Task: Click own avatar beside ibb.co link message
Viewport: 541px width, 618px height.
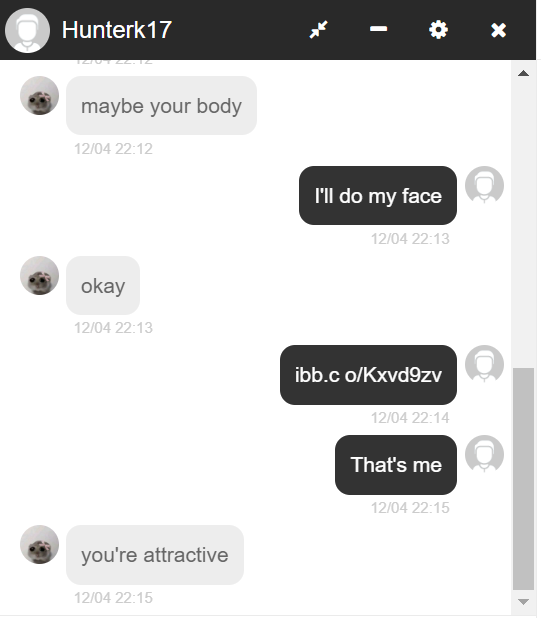Action: click(484, 364)
